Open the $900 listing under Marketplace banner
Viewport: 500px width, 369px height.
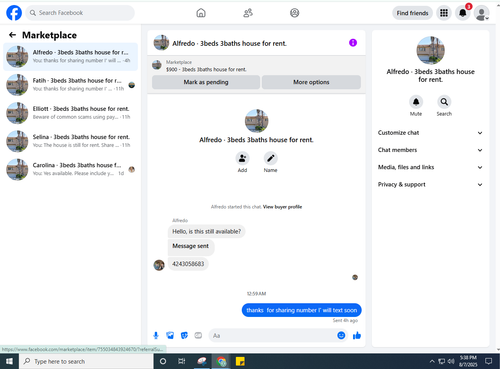pyautogui.click(x=206, y=69)
